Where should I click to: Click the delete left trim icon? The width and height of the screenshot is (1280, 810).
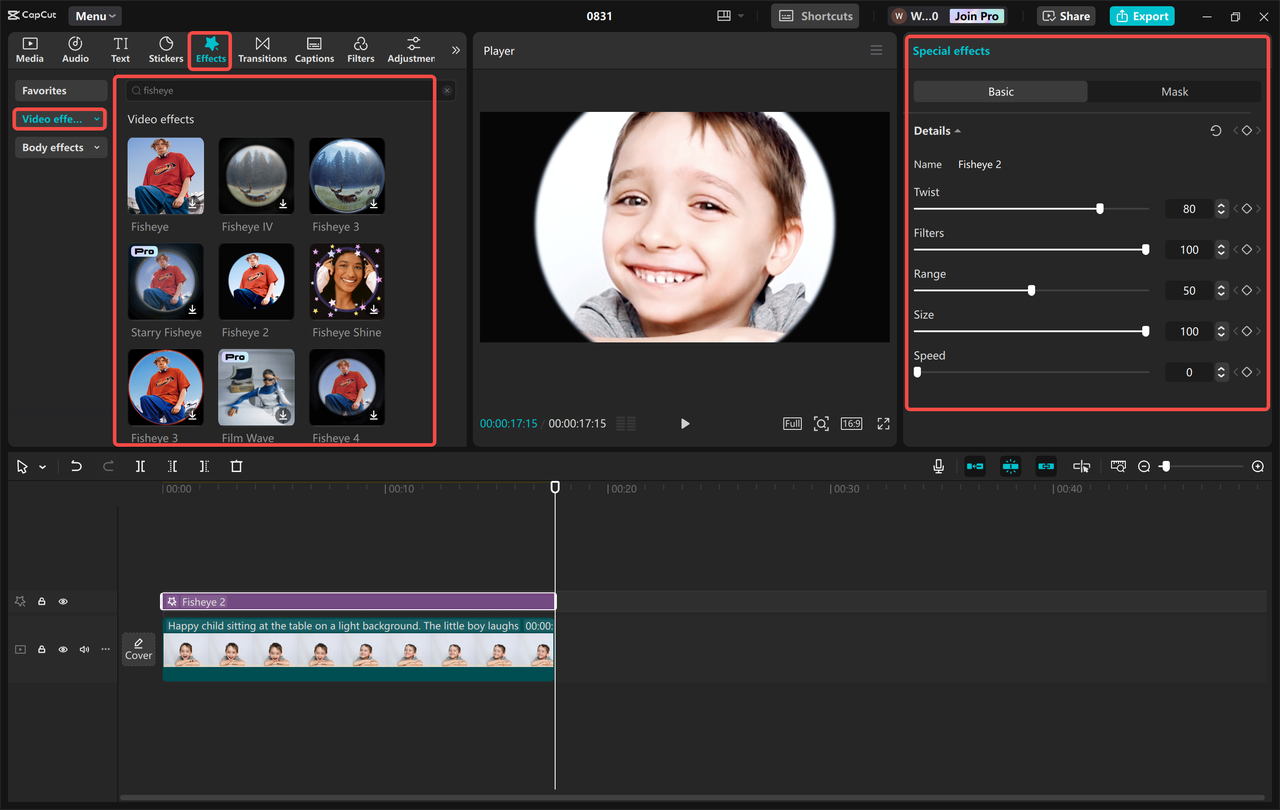point(173,467)
